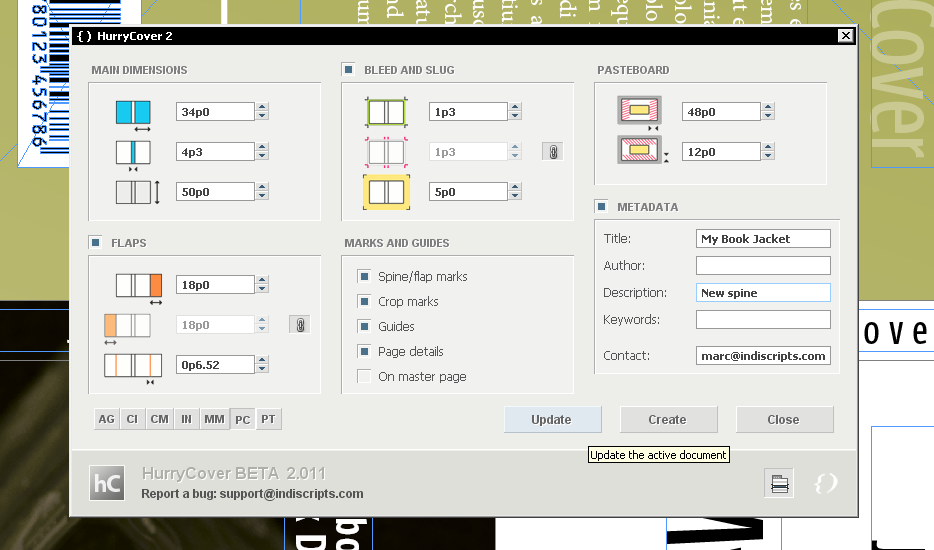The image size is (934, 550).
Task: Click the Create button
Action: (667, 420)
